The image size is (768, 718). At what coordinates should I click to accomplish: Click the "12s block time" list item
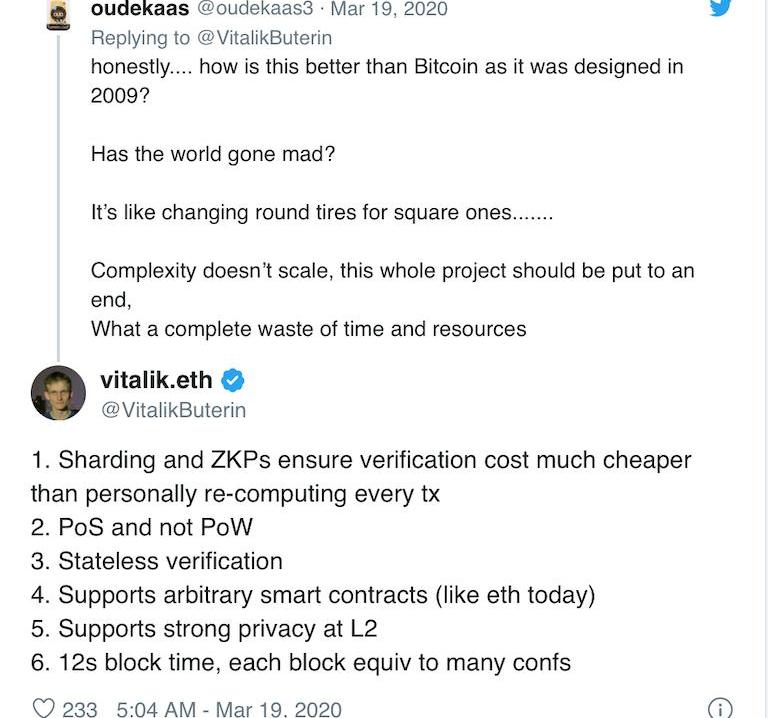[300, 662]
